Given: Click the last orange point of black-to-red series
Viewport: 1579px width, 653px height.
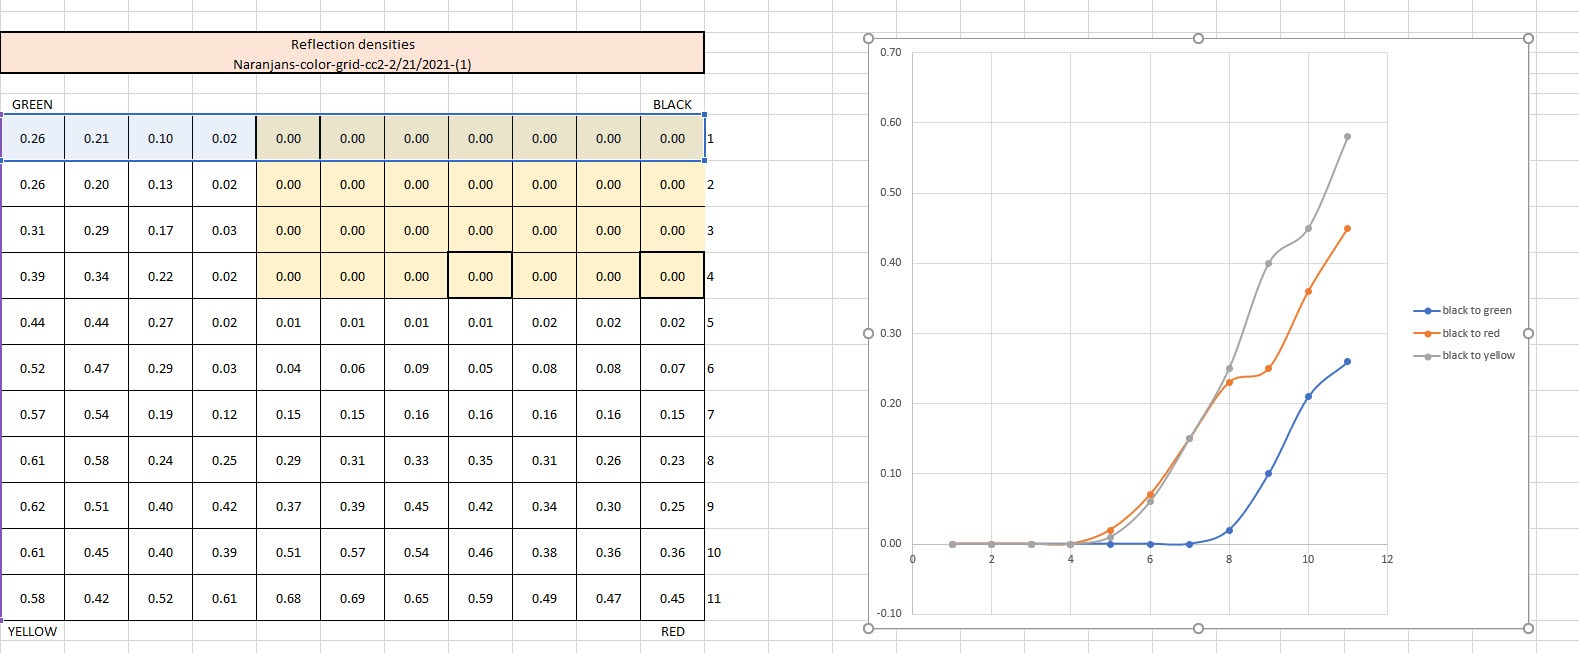Looking at the screenshot, I should tap(1347, 229).
